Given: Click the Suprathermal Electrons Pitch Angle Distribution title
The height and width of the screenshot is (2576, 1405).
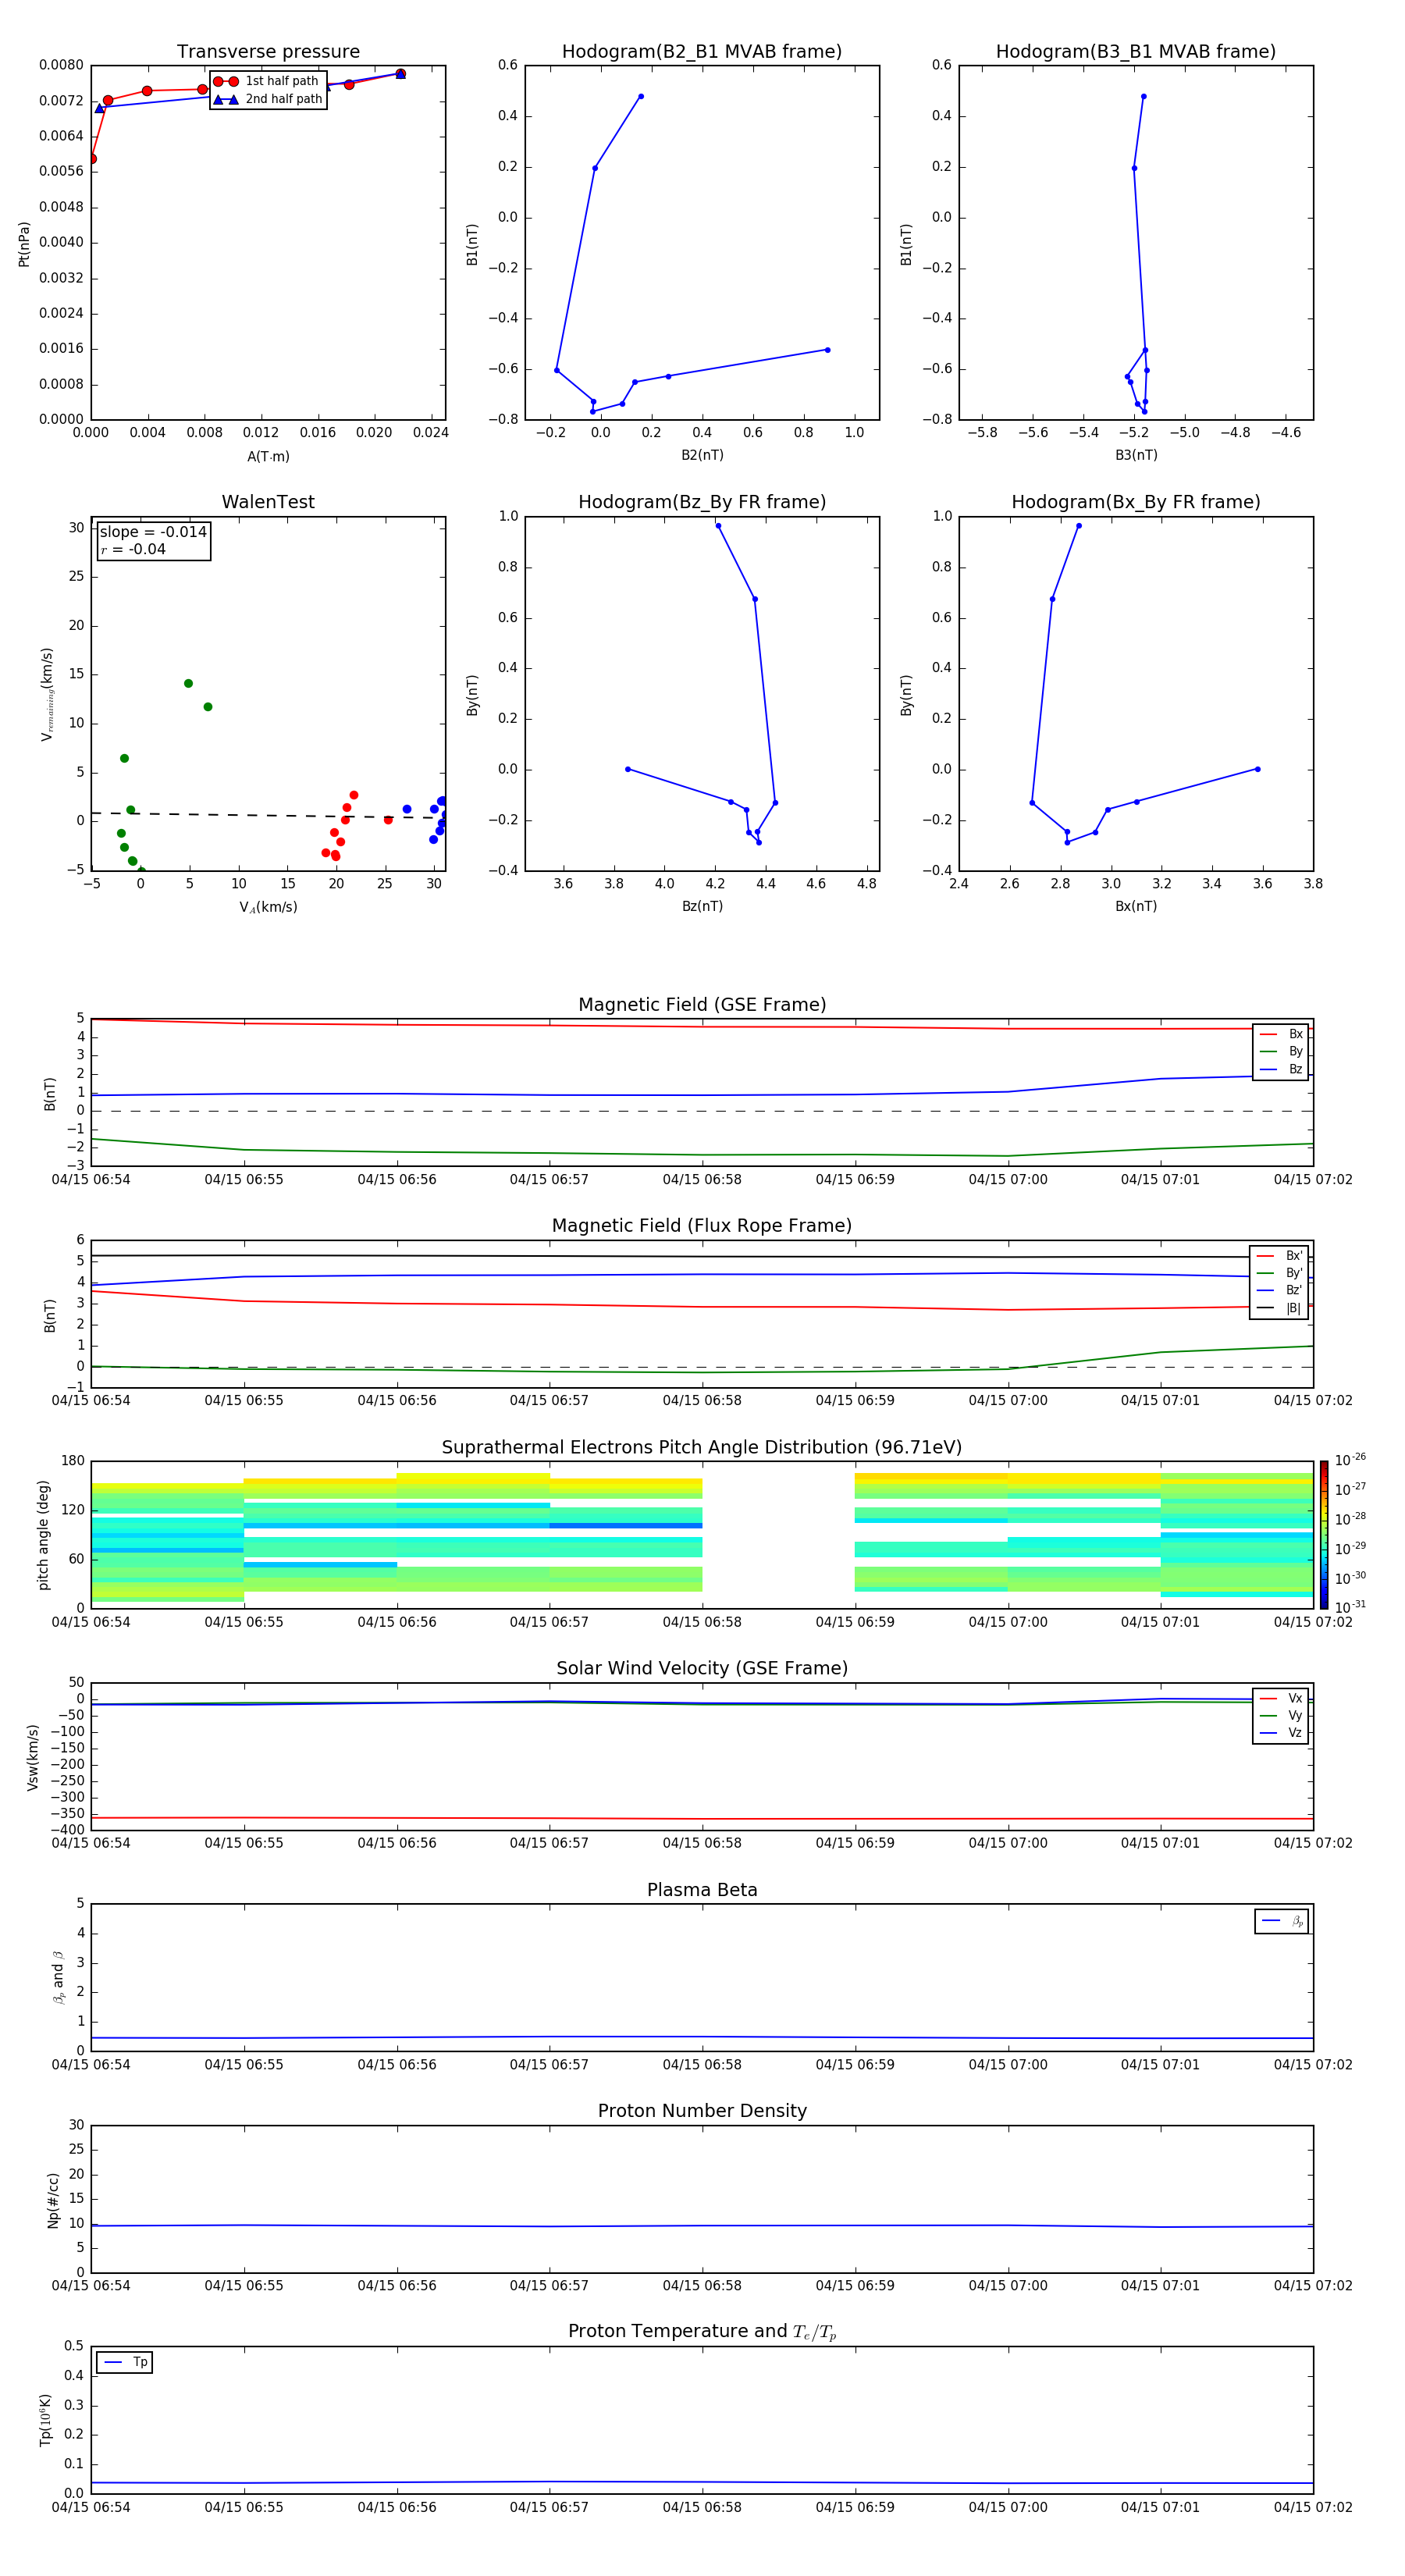Looking at the screenshot, I should coord(702,1448).
